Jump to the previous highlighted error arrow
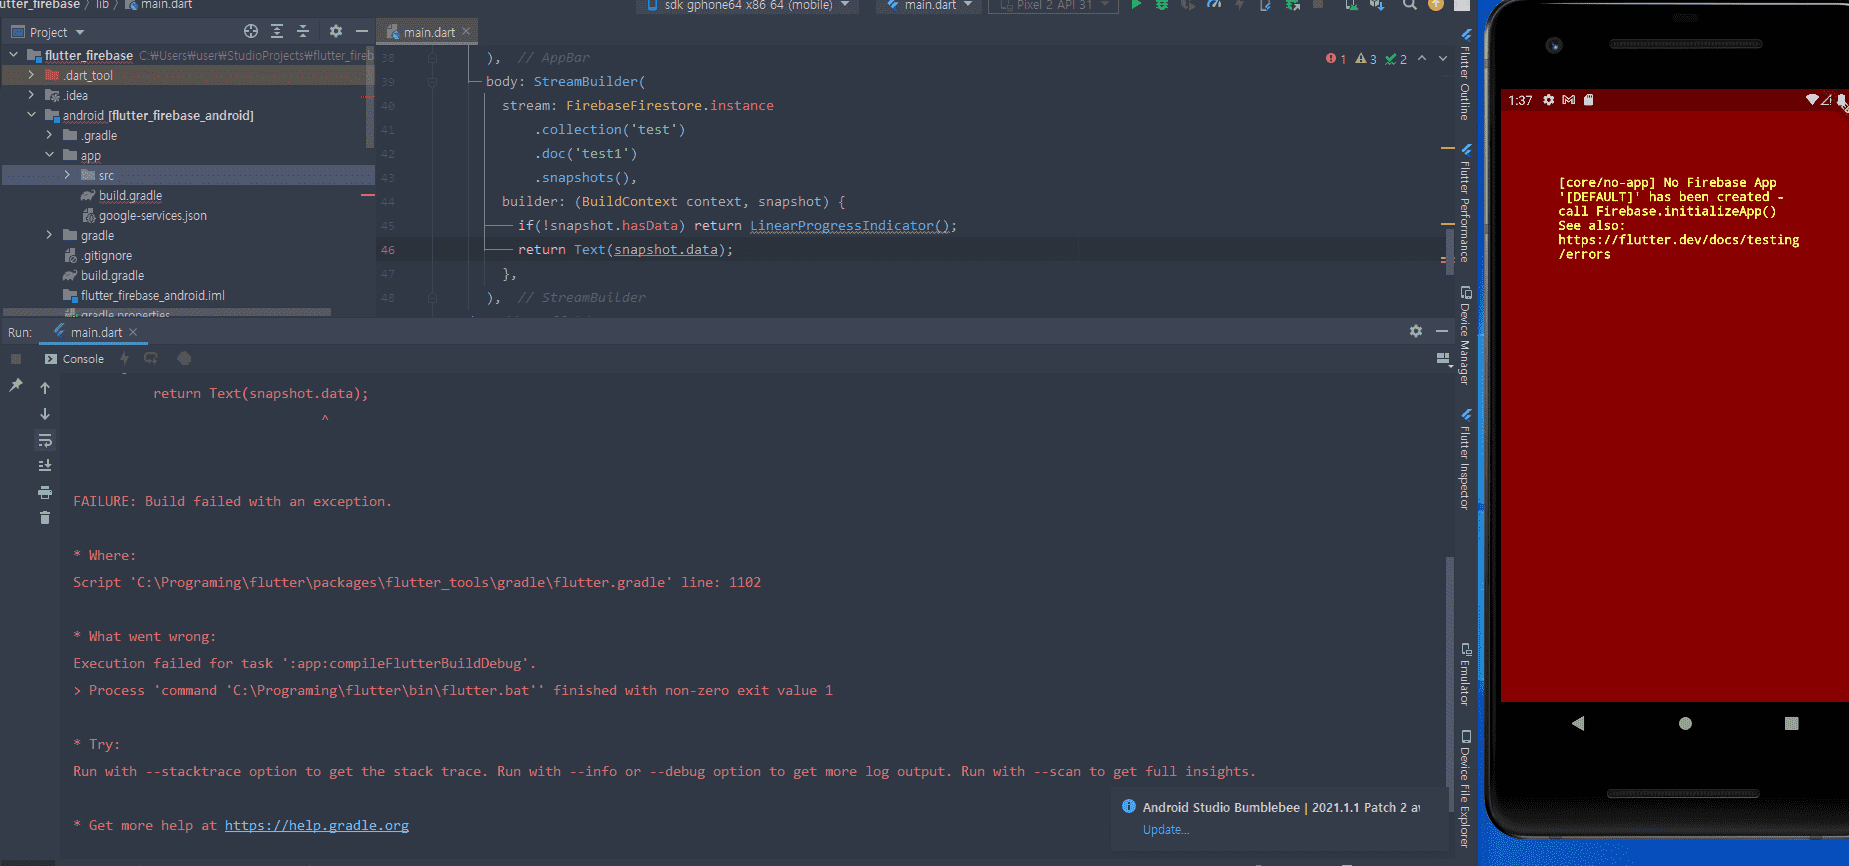The image size is (1849, 866). click(x=1422, y=59)
